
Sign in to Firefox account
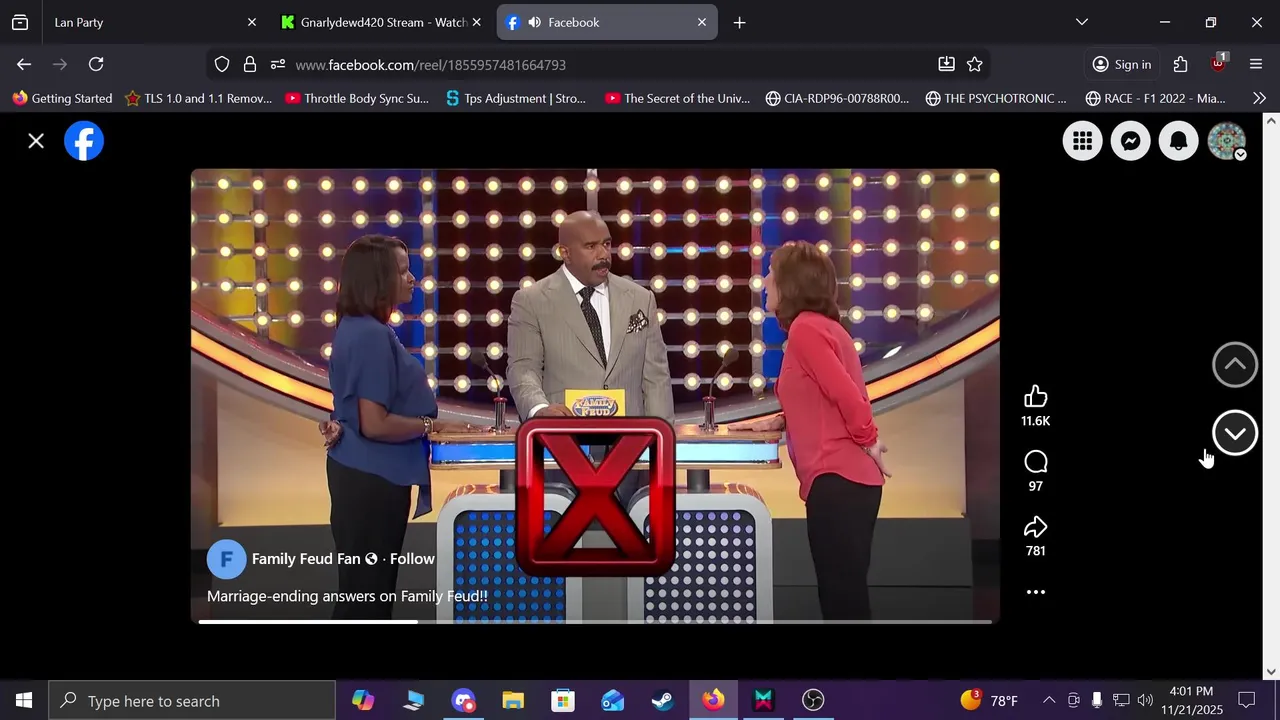pyautogui.click(x=1122, y=64)
